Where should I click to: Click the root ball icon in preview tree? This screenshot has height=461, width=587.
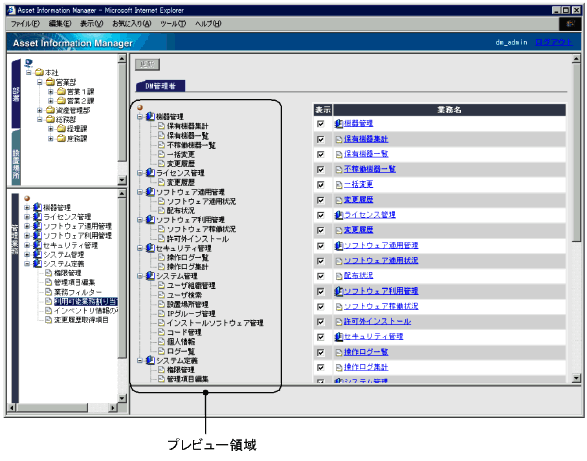click(x=140, y=107)
